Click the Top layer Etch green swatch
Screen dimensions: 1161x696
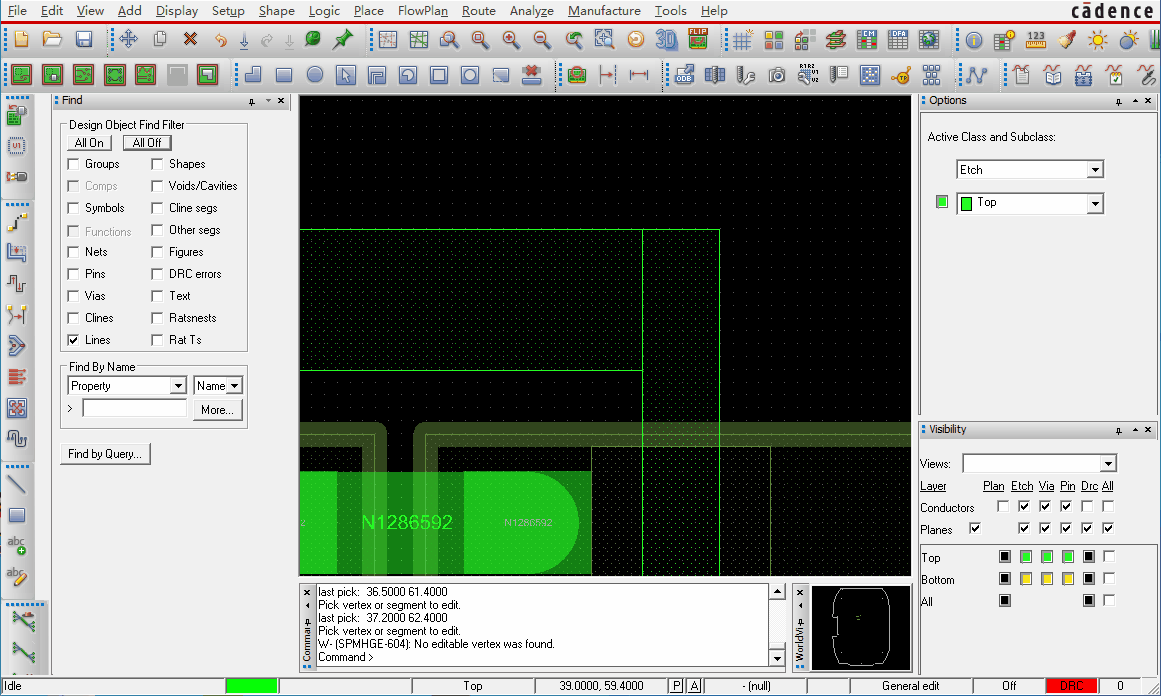(x=1026, y=556)
